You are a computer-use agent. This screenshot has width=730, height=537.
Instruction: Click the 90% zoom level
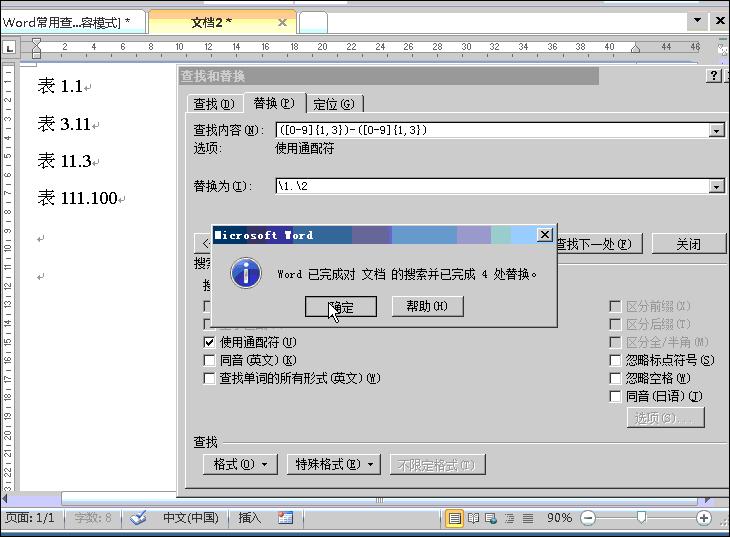[x=559, y=518]
